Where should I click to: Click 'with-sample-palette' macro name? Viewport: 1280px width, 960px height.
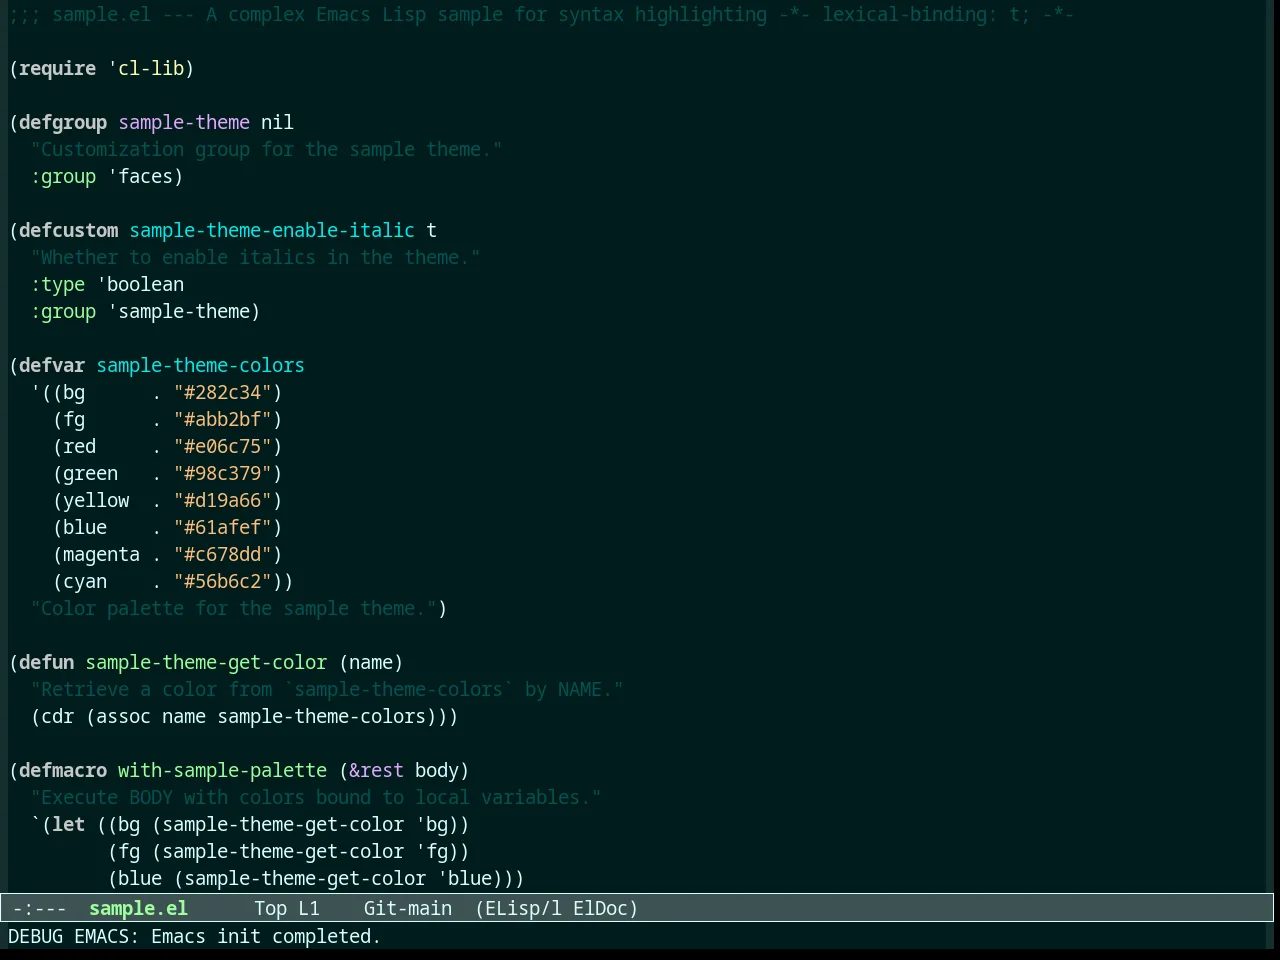pyautogui.click(x=222, y=770)
